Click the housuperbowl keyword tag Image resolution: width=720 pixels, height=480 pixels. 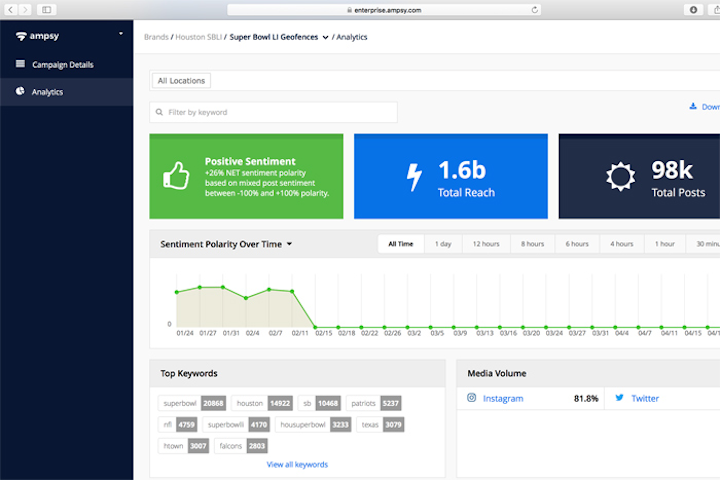(313, 424)
